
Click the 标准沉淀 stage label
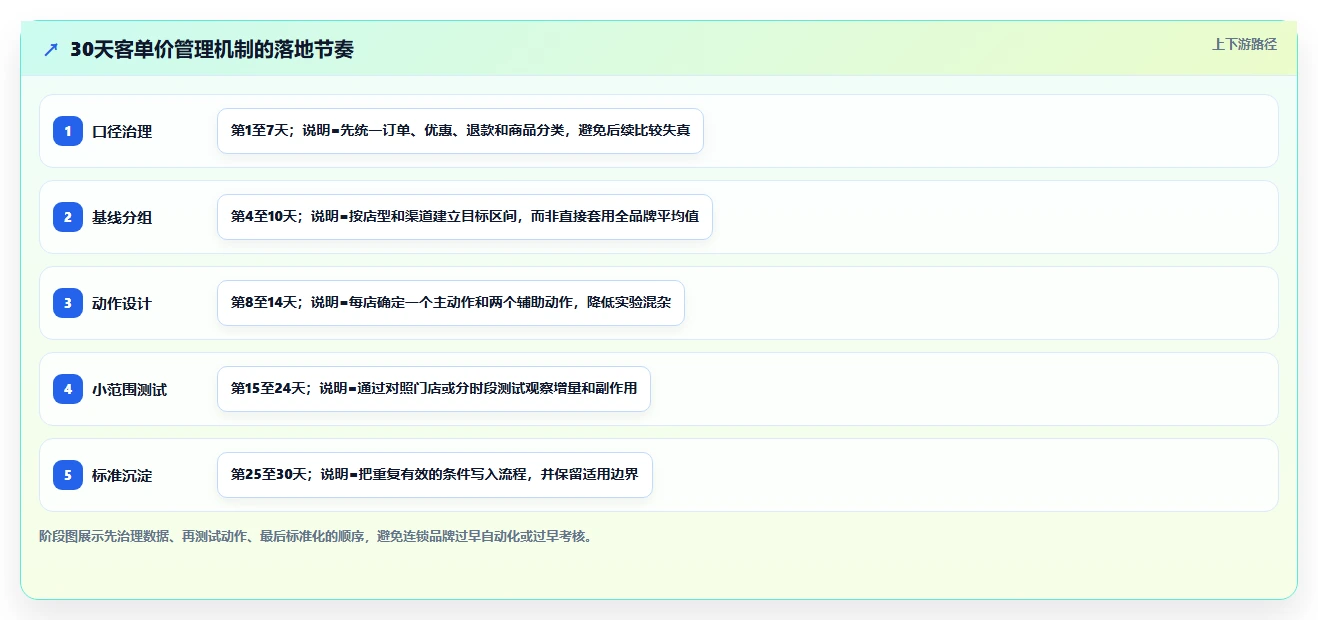122,475
